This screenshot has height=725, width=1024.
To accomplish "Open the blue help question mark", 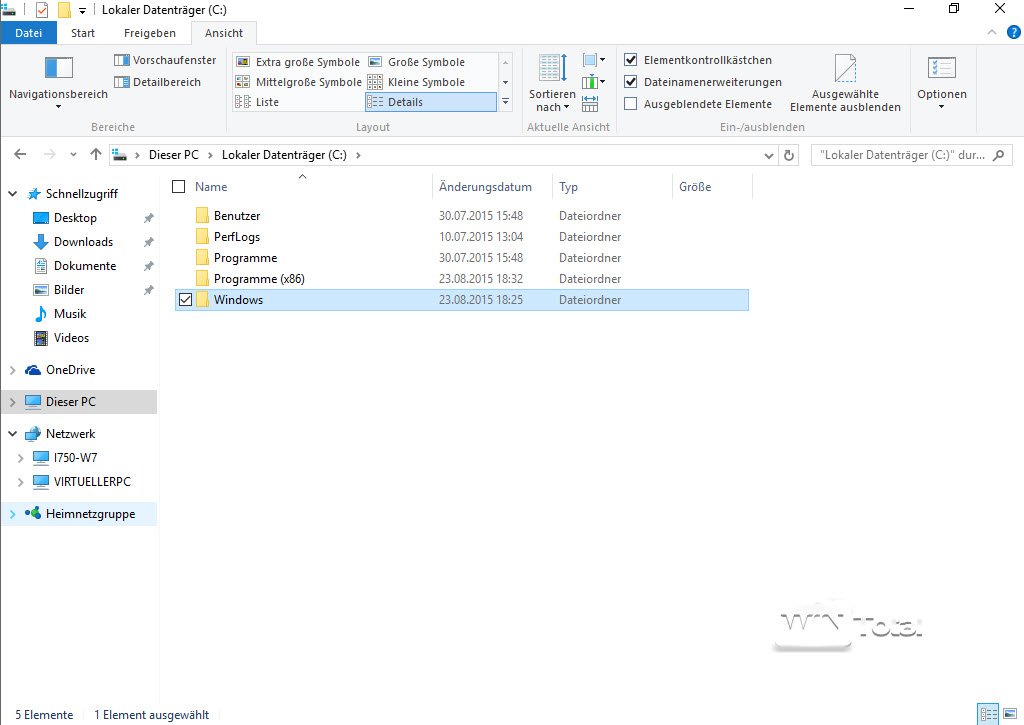I will 1014,32.
